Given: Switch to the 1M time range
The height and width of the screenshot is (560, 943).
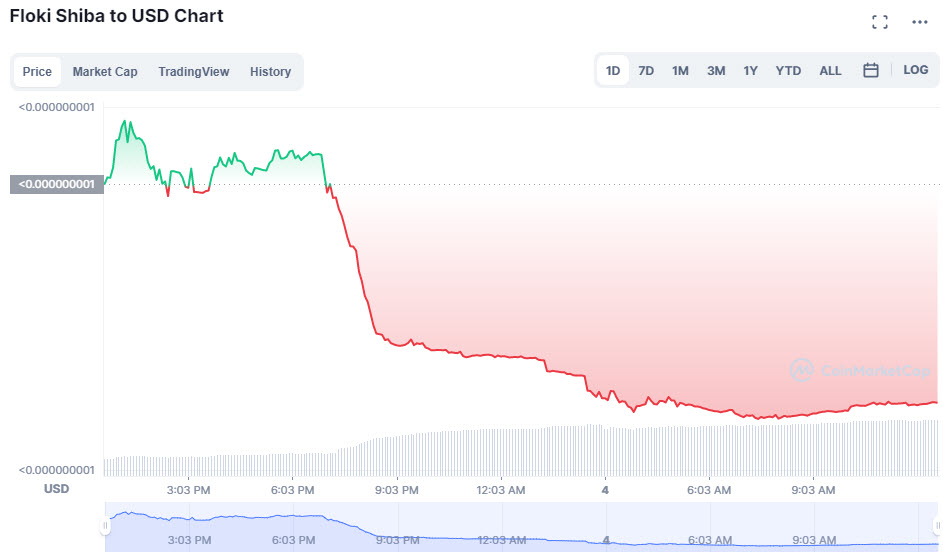Looking at the screenshot, I should click(680, 70).
